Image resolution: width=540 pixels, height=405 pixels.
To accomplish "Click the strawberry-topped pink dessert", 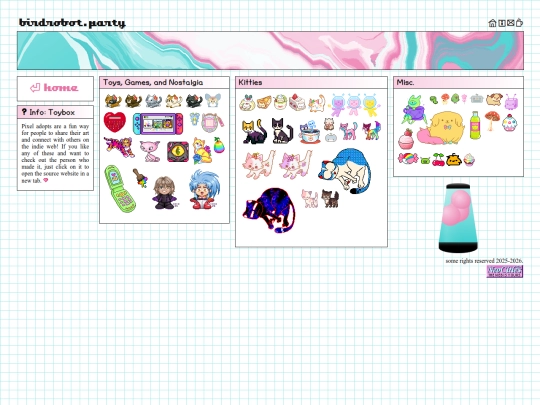I will [x=406, y=138].
